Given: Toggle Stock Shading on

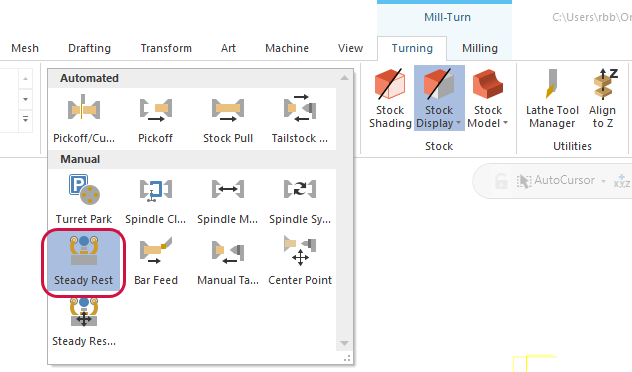Looking at the screenshot, I should point(390,98).
